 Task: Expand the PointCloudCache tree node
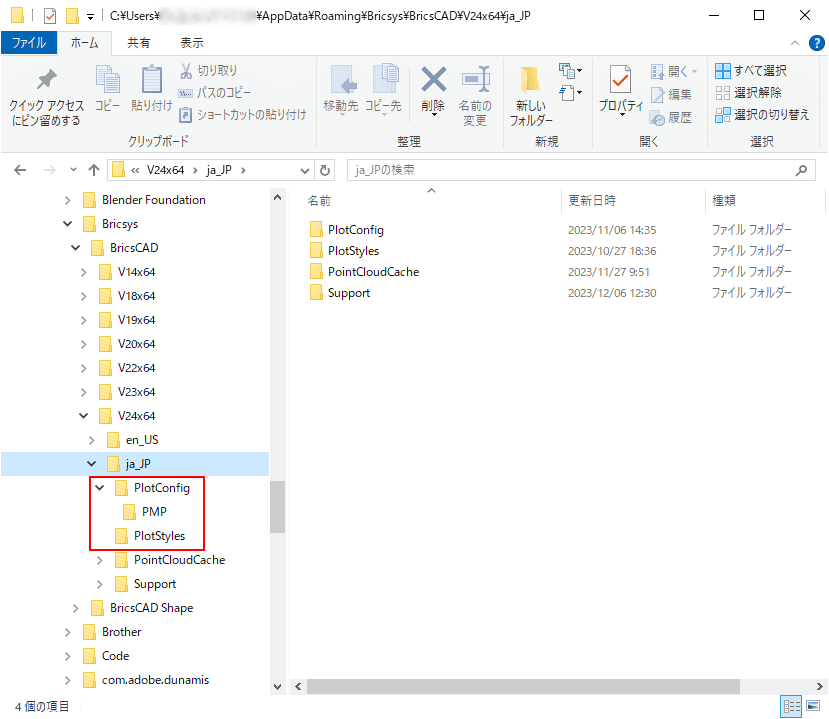[x=99, y=560]
